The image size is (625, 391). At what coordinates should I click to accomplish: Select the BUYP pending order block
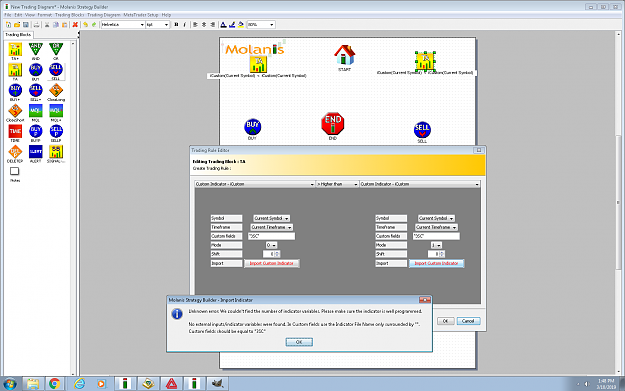pyautogui.click(x=35, y=131)
